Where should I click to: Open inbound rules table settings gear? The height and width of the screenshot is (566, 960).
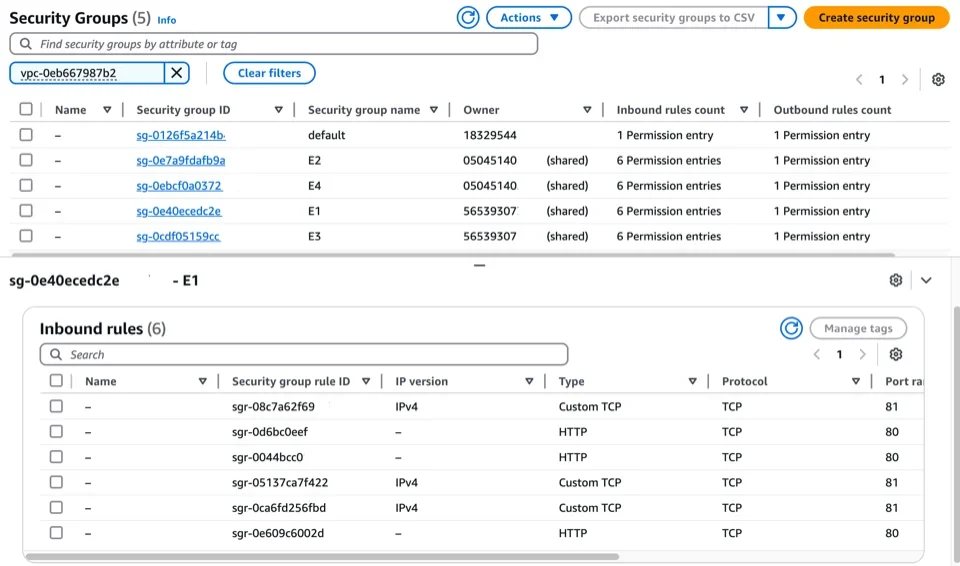click(x=895, y=355)
